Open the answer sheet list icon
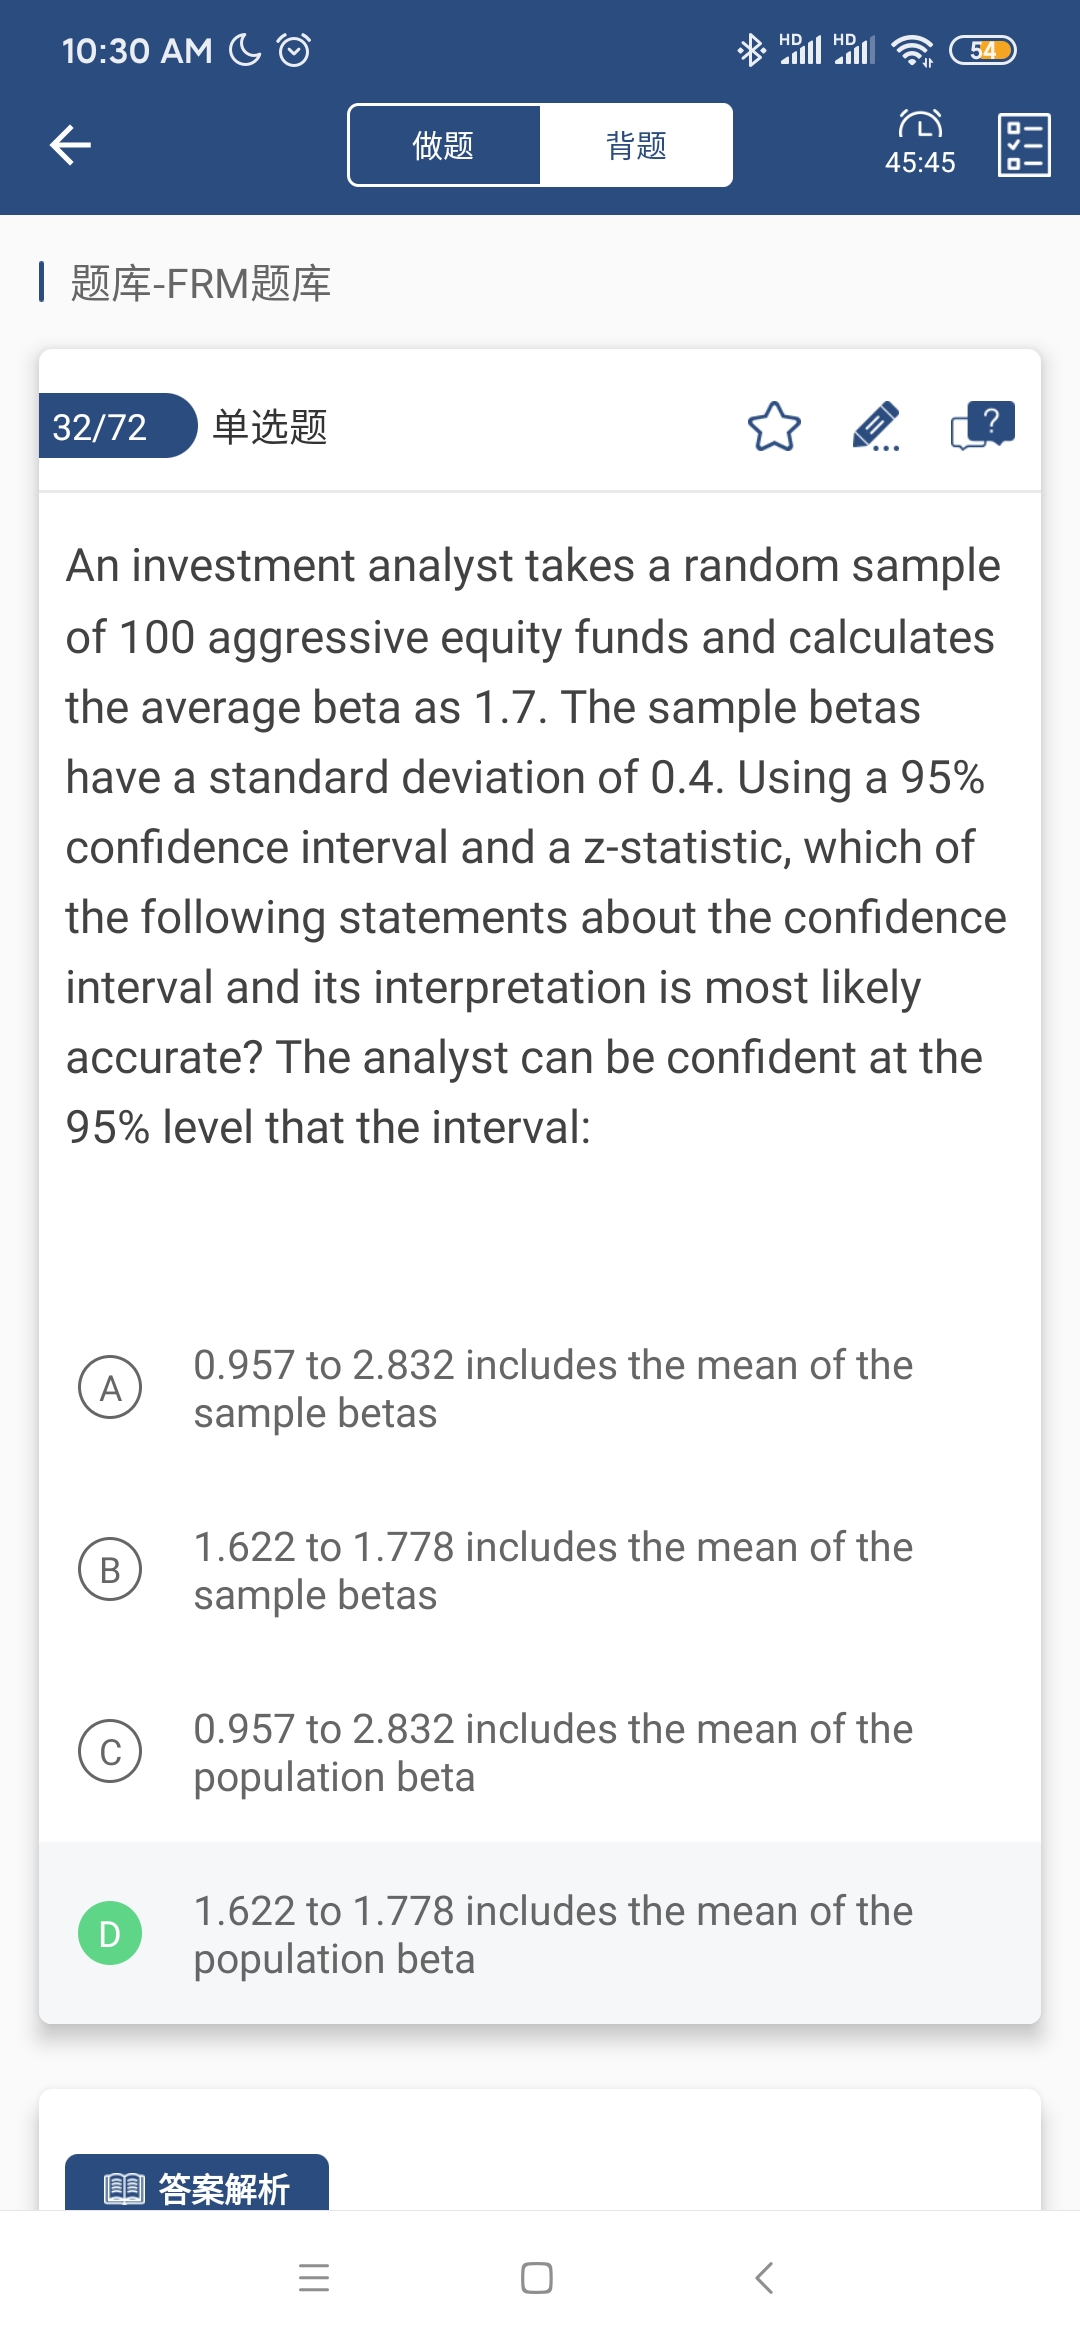 [1024, 145]
